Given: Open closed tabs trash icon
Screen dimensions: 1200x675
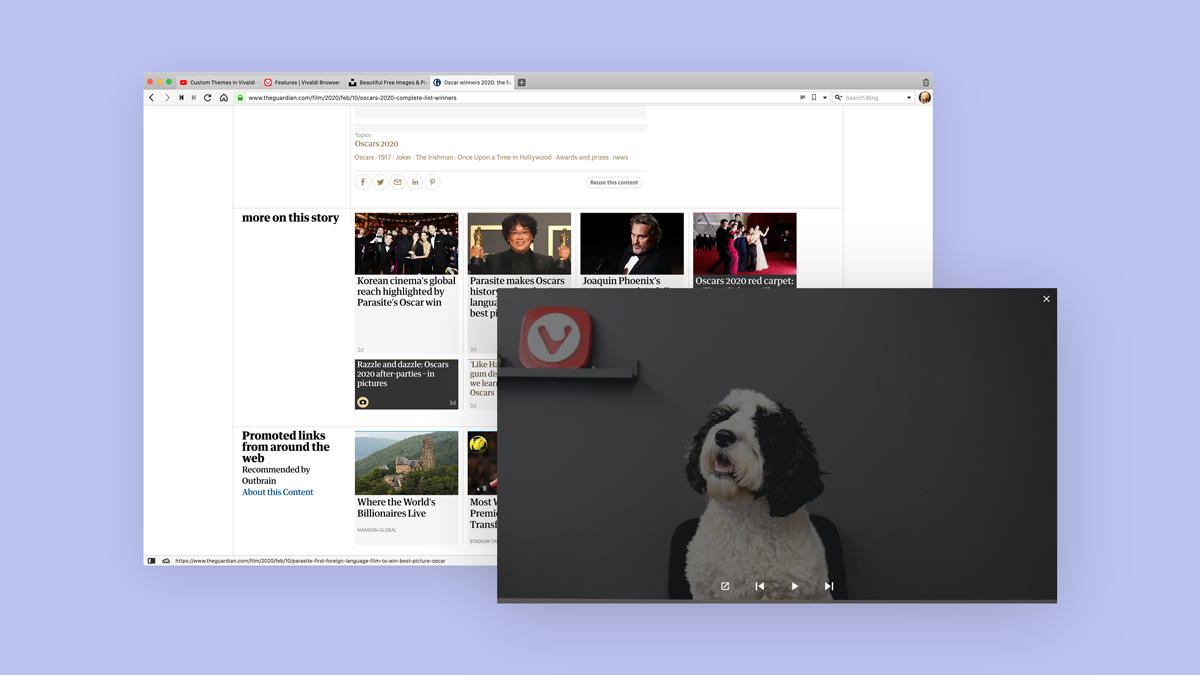Looking at the screenshot, I should point(926,82).
